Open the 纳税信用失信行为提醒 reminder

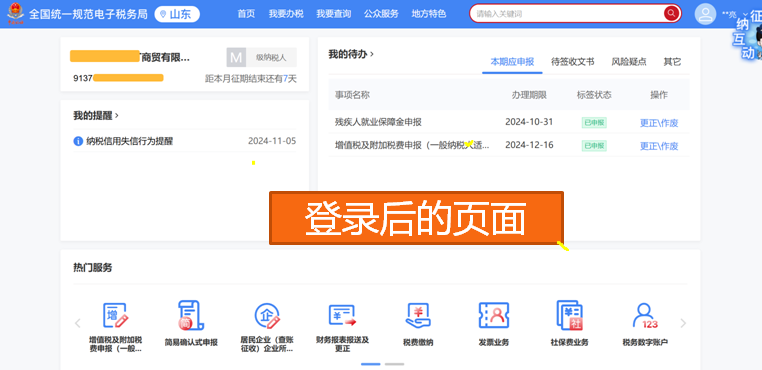click(x=130, y=141)
